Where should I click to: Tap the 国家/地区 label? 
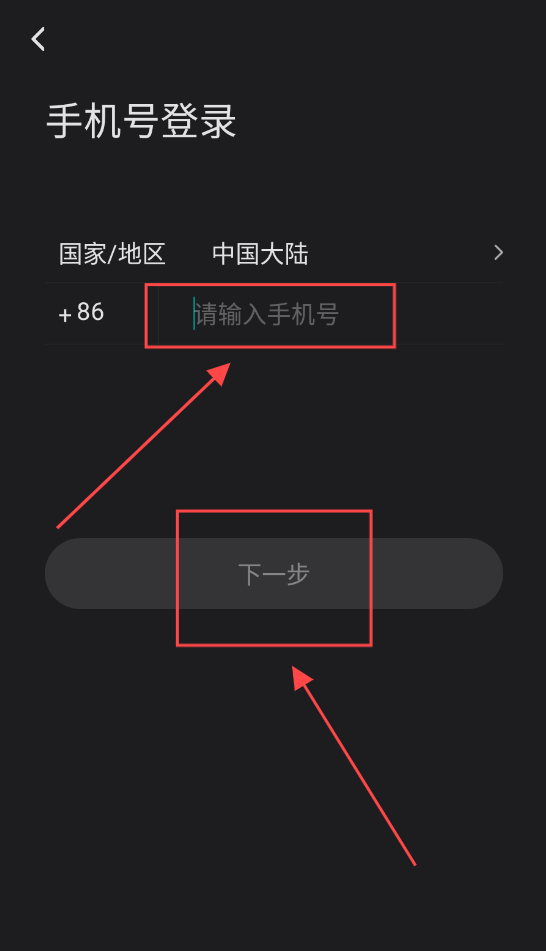pyautogui.click(x=112, y=254)
